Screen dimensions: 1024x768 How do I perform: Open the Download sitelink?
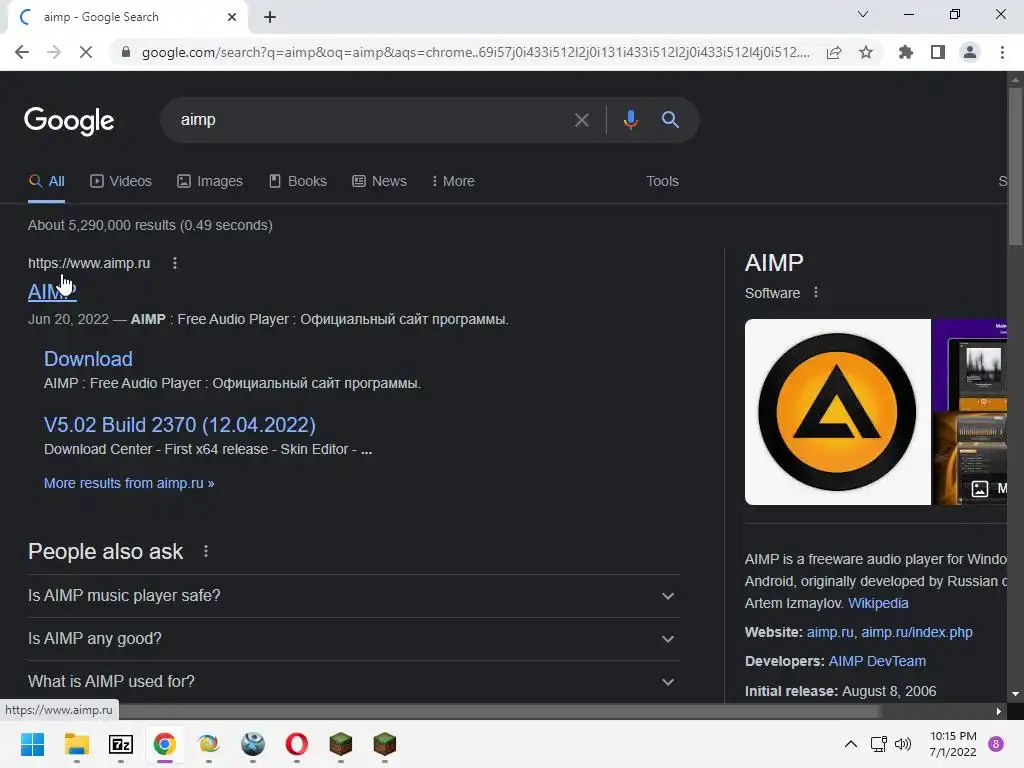click(x=88, y=359)
